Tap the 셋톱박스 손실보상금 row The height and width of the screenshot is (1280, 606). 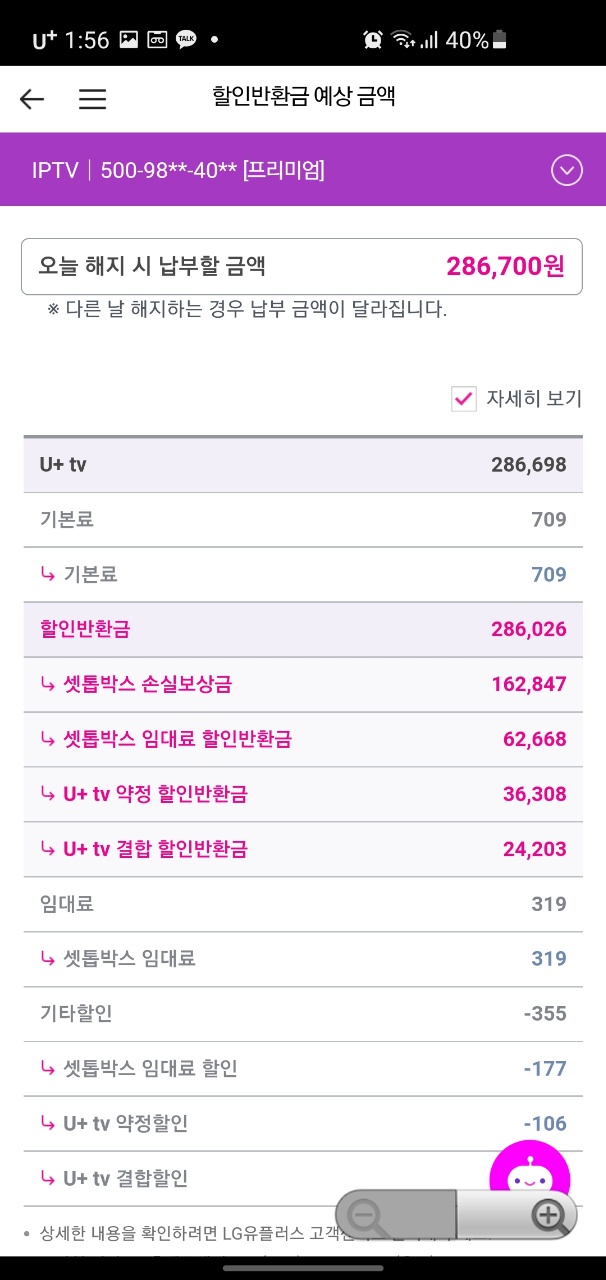tap(302, 684)
